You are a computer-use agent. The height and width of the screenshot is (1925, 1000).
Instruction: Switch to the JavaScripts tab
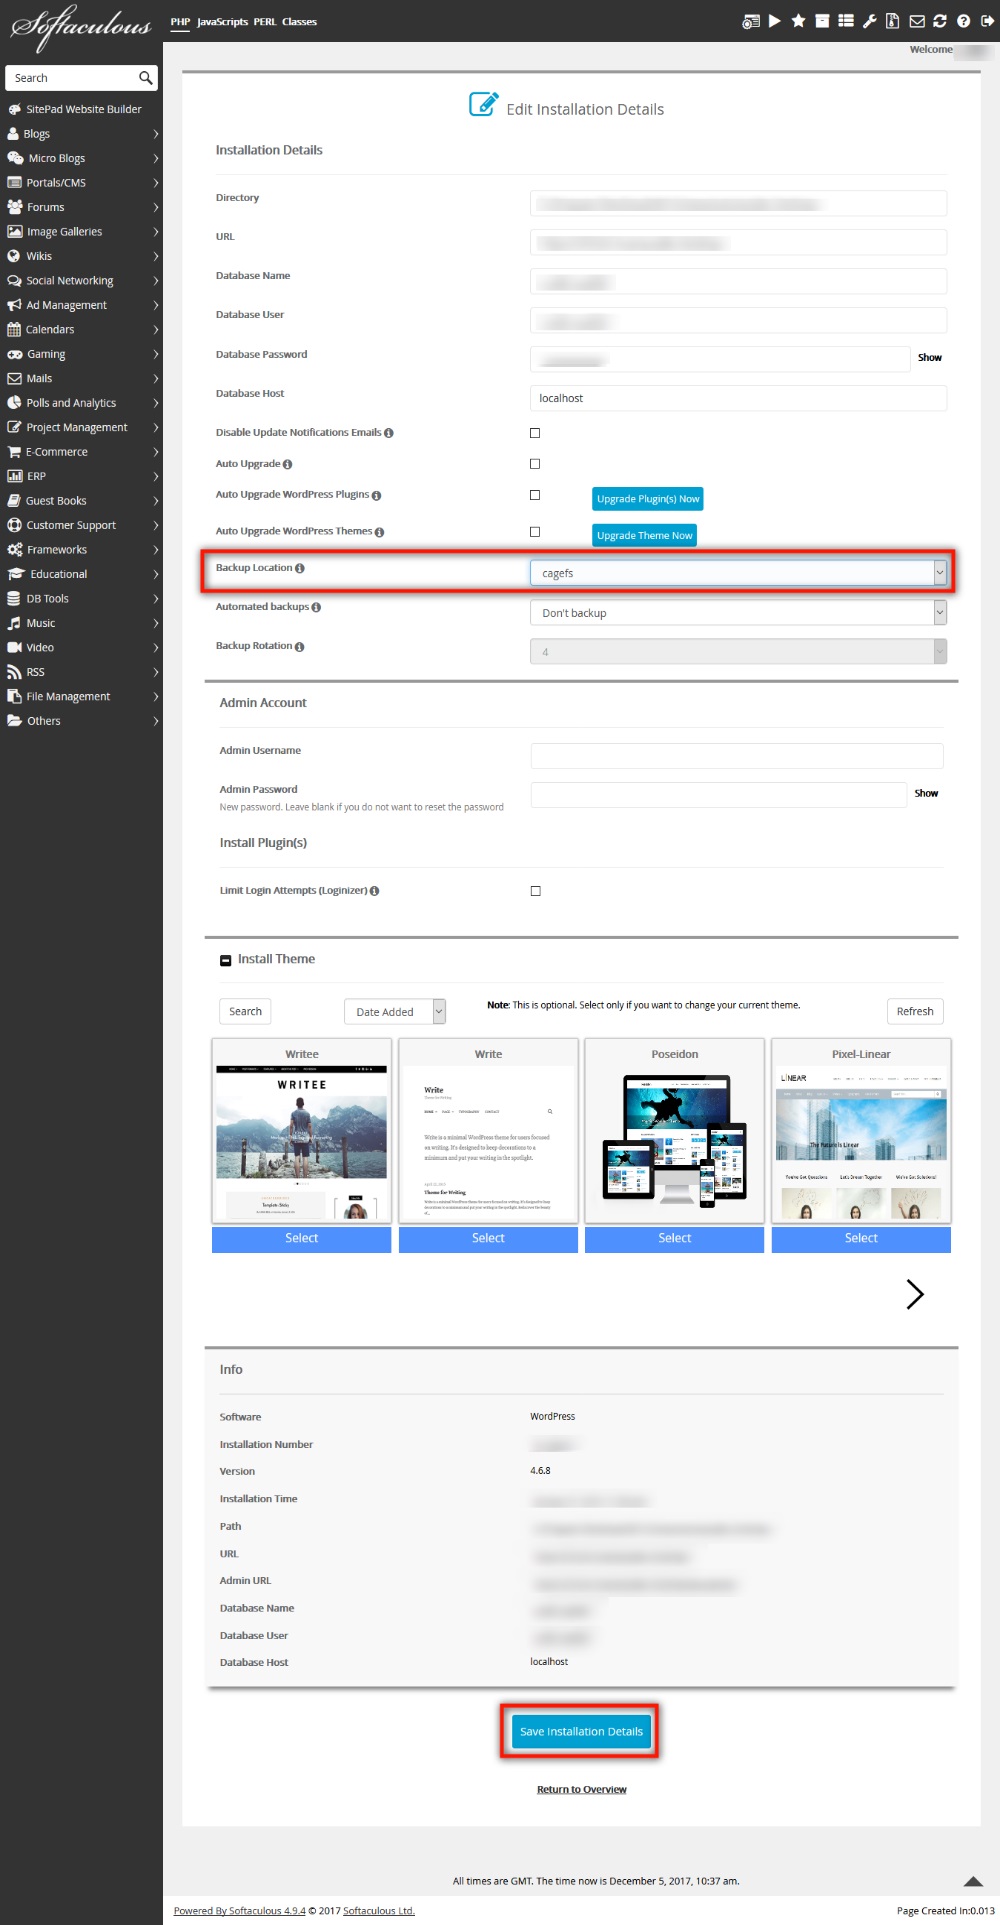point(222,22)
